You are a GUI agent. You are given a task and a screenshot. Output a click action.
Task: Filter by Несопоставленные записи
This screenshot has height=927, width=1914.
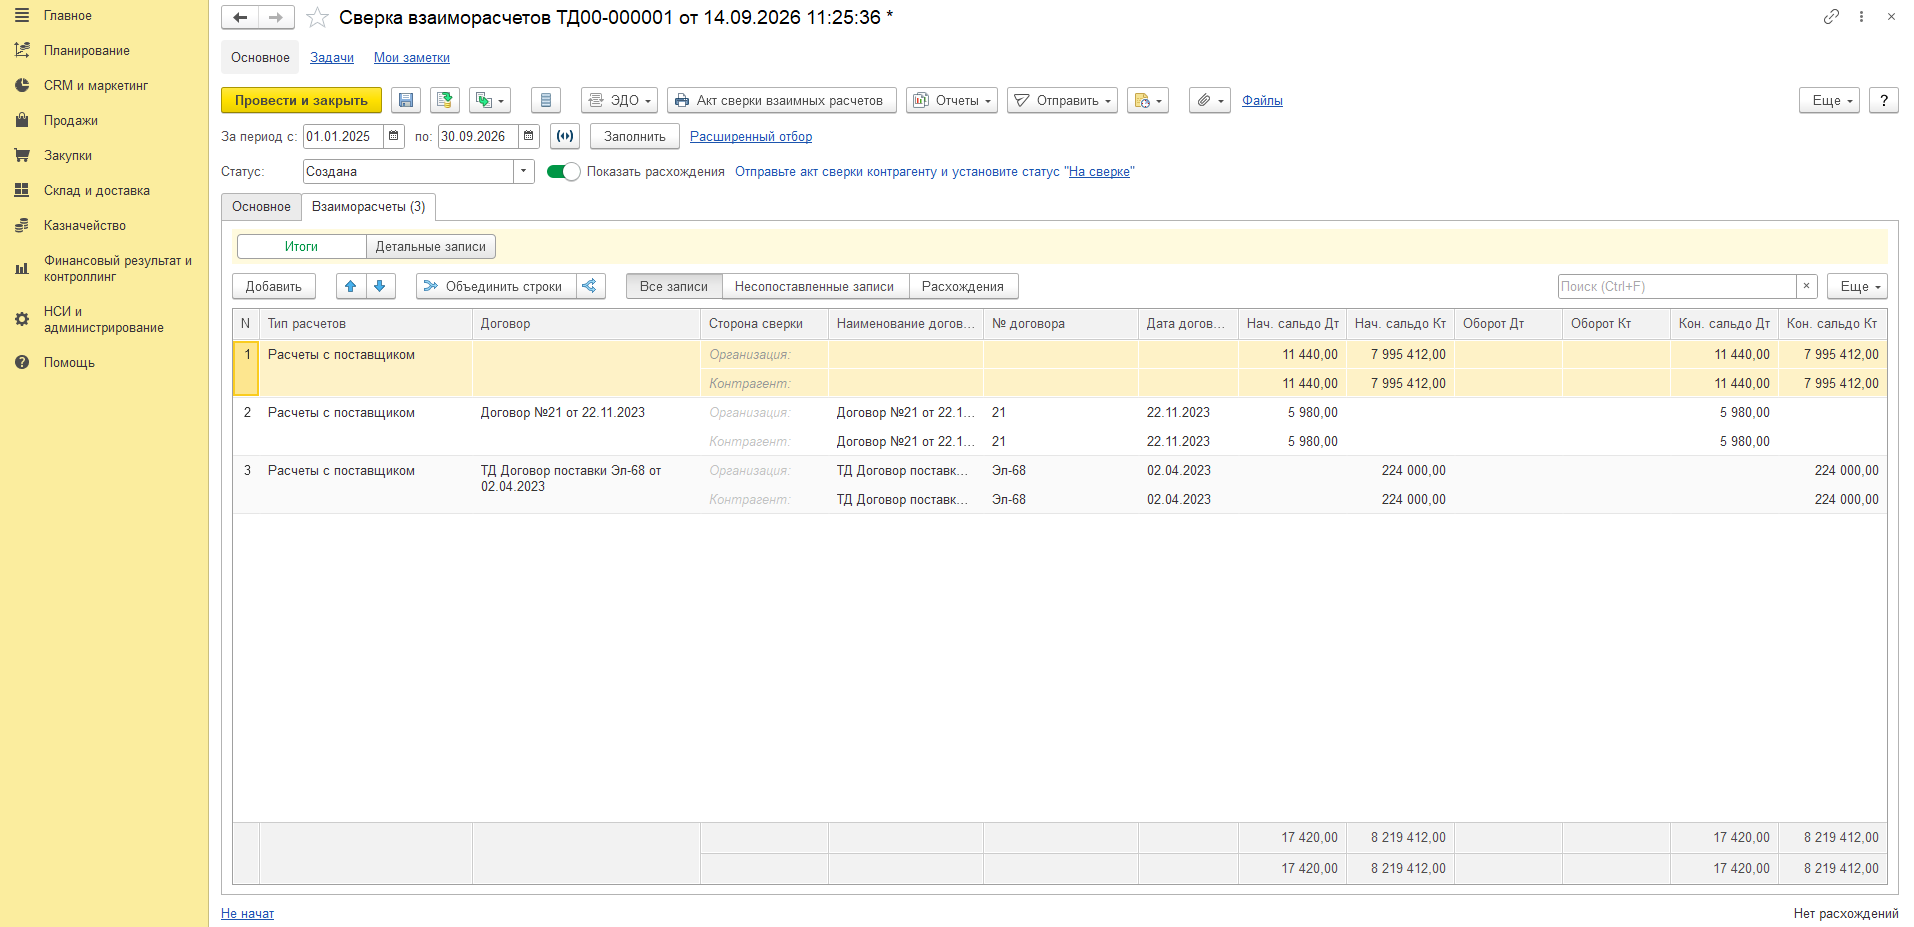coord(815,286)
